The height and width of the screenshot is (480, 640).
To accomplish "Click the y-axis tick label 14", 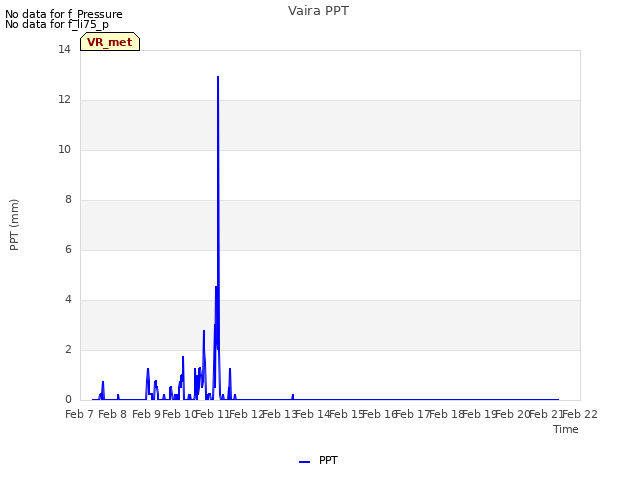I will (64, 49).
